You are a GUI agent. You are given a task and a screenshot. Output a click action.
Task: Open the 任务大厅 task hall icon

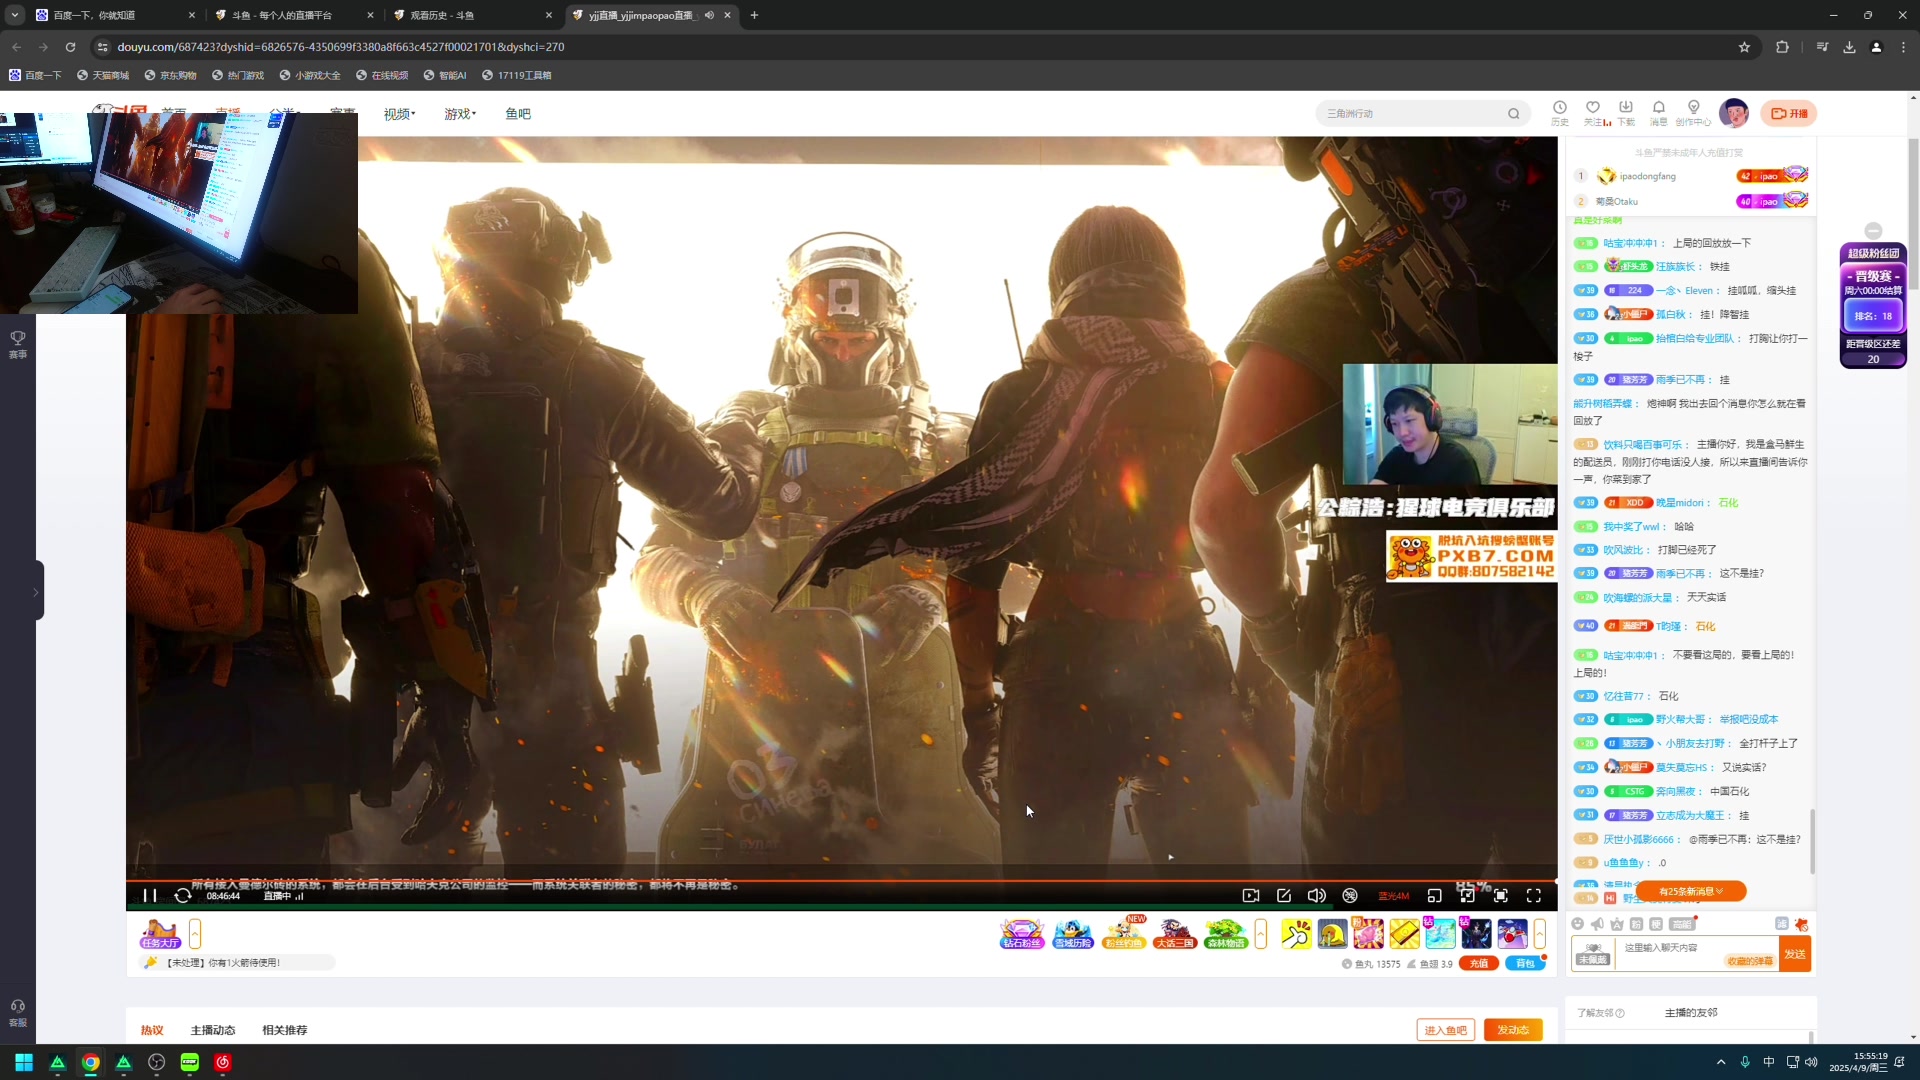point(160,934)
